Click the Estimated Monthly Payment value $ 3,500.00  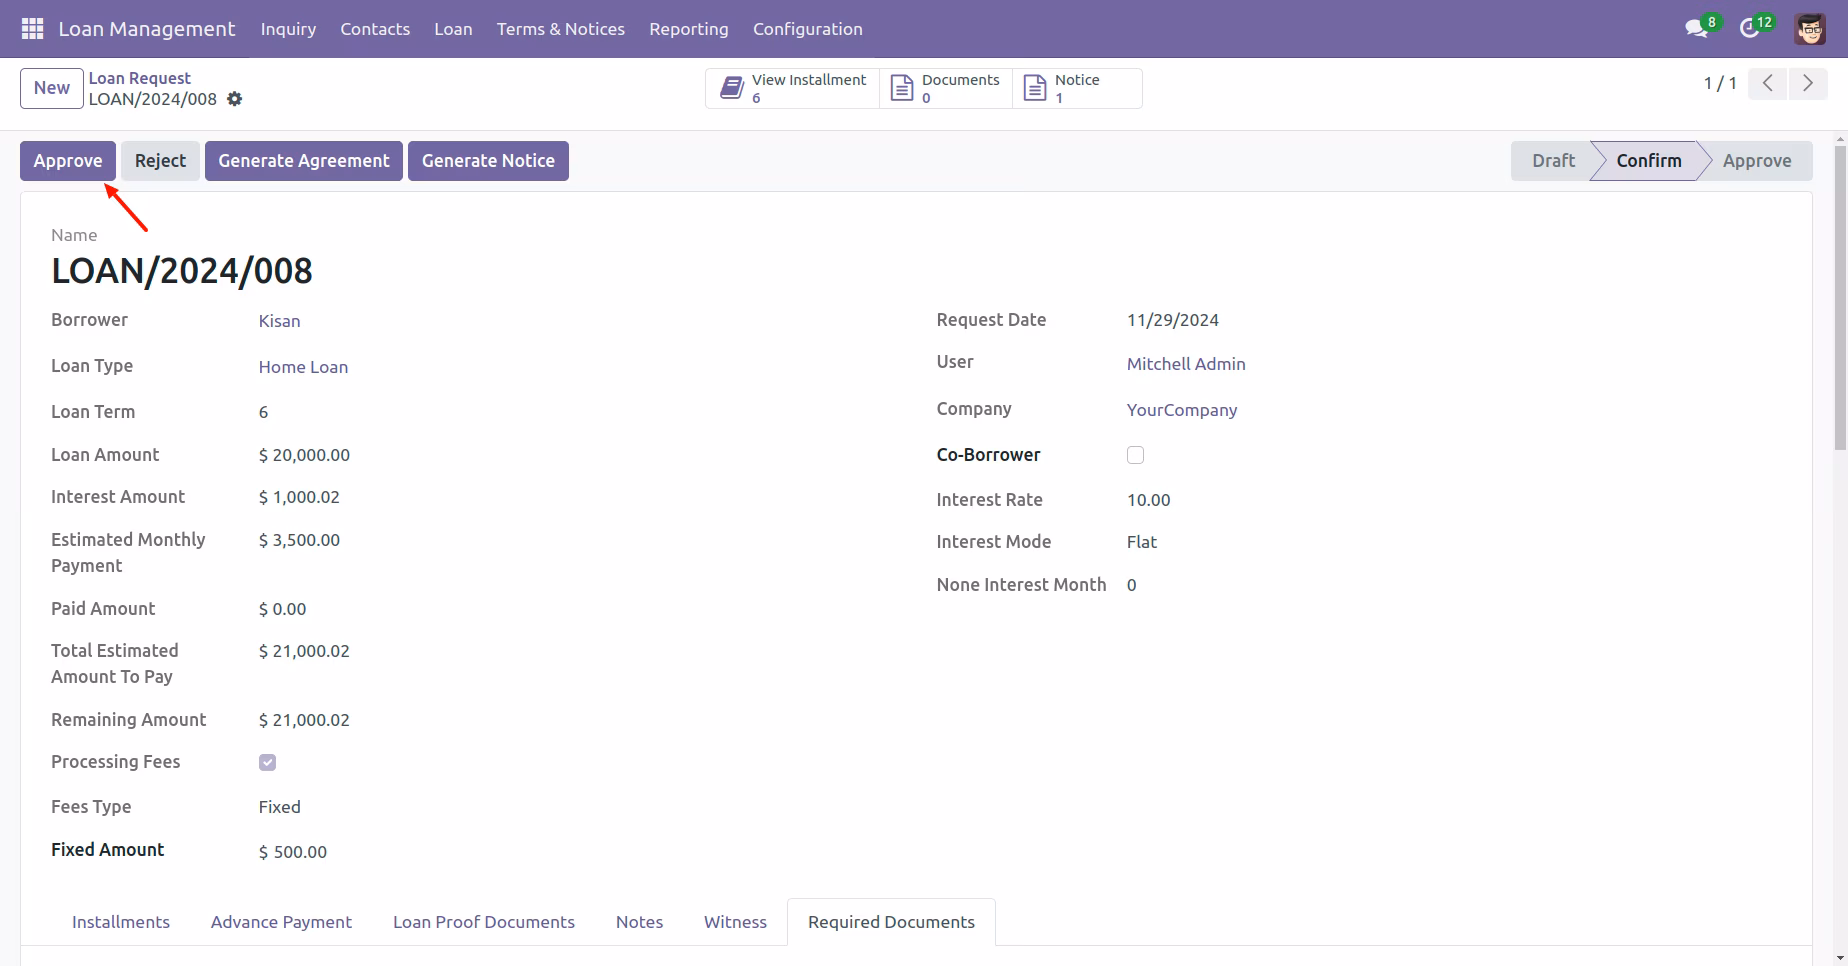[x=299, y=540]
